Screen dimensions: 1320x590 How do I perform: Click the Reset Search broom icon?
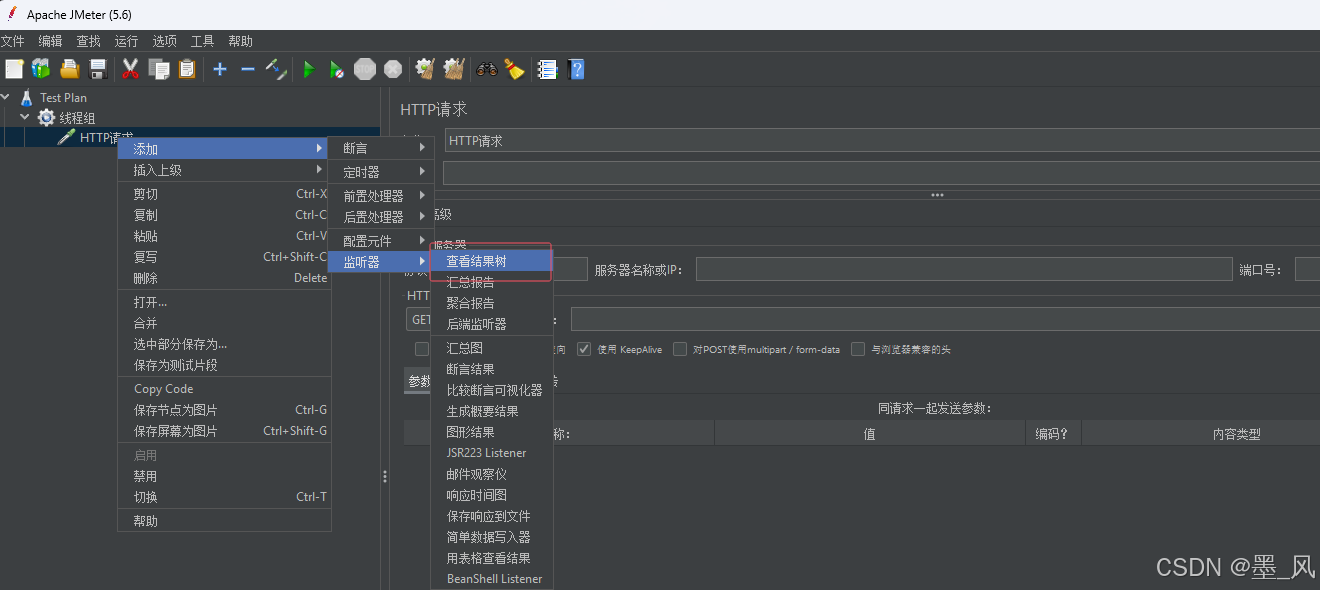pyautogui.click(x=514, y=69)
